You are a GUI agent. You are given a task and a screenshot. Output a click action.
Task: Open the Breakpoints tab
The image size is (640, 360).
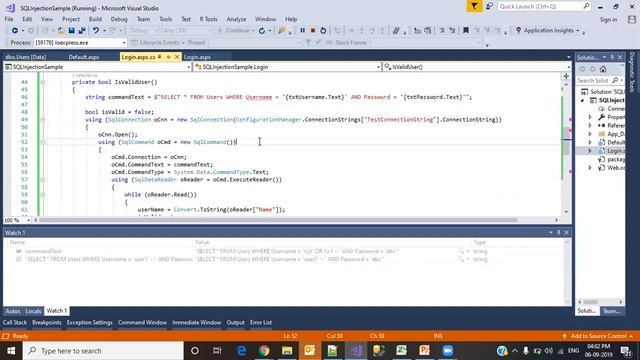tap(47, 322)
